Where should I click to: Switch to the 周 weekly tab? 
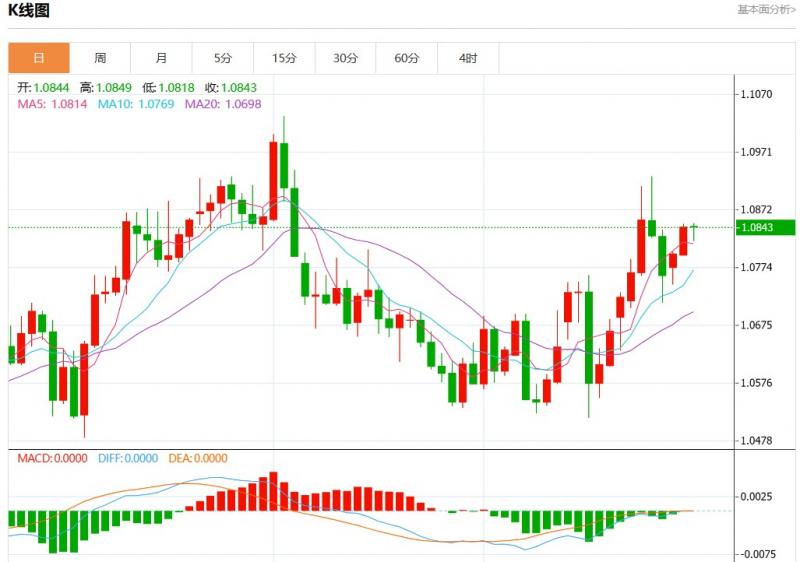coord(100,58)
